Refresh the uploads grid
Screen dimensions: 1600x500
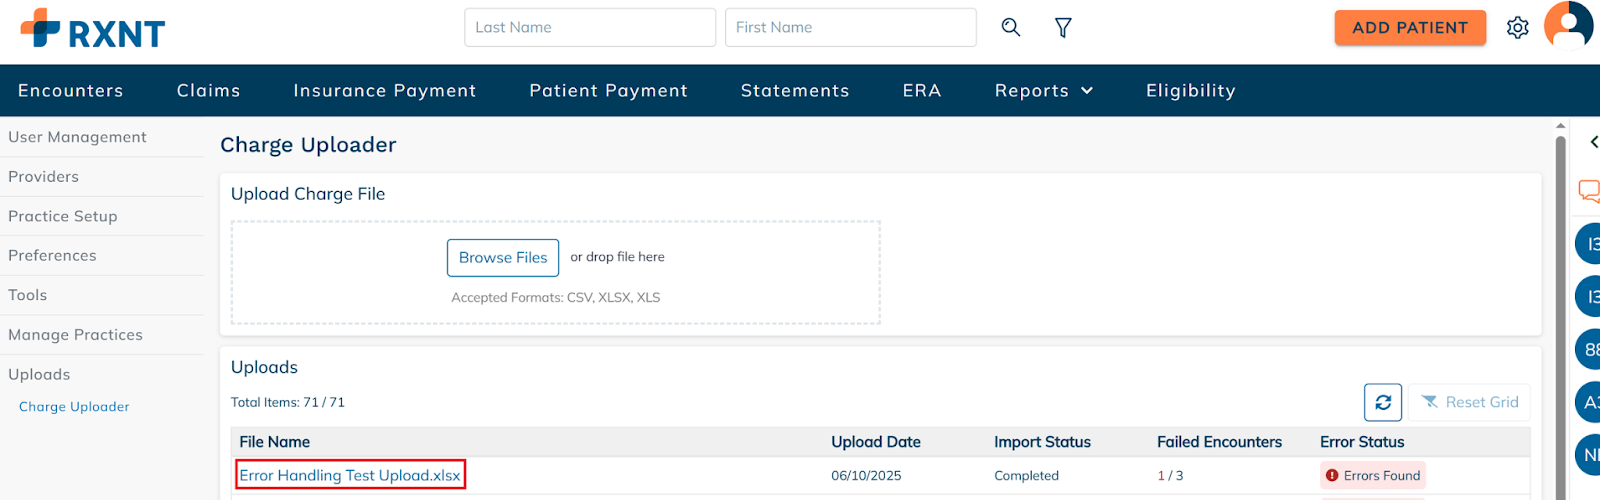click(x=1383, y=402)
